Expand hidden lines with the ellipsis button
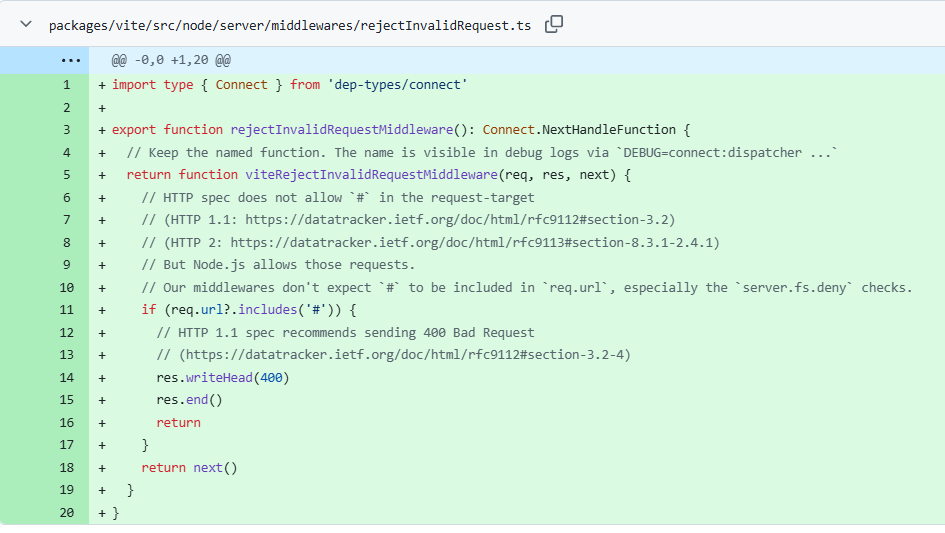The height and width of the screenshot is (533, 945). 71,60
